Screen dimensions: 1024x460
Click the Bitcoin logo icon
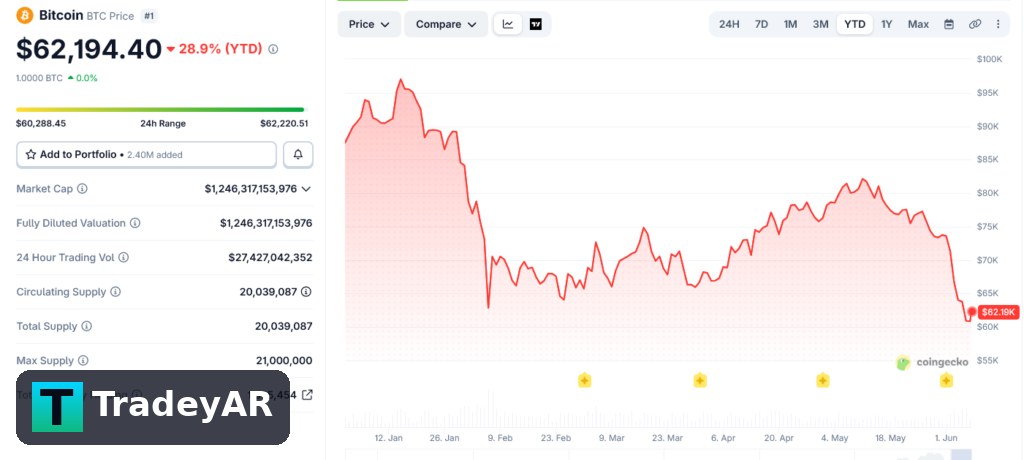pos(25,15)
